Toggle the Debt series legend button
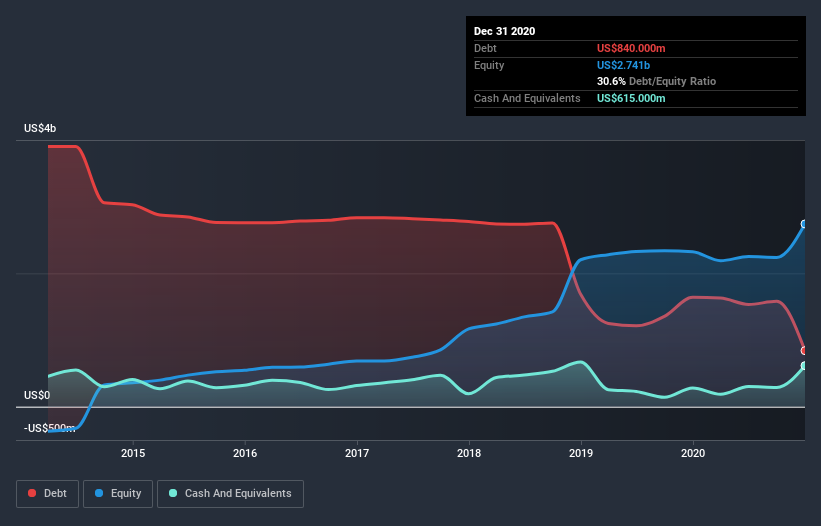 click(x=47, y=494)
